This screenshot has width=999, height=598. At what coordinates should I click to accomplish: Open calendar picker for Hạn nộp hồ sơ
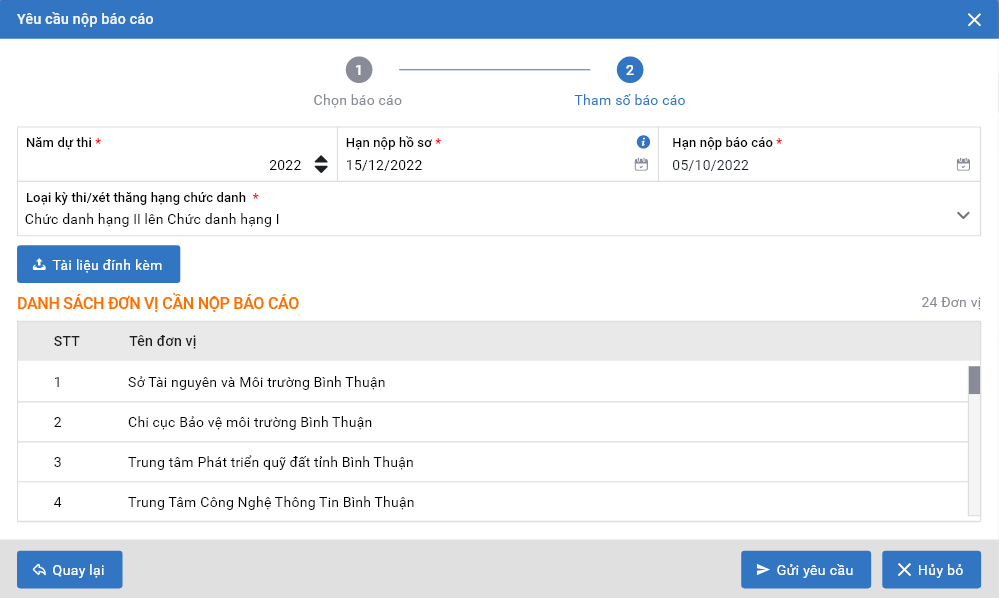[x=641, y=165]
